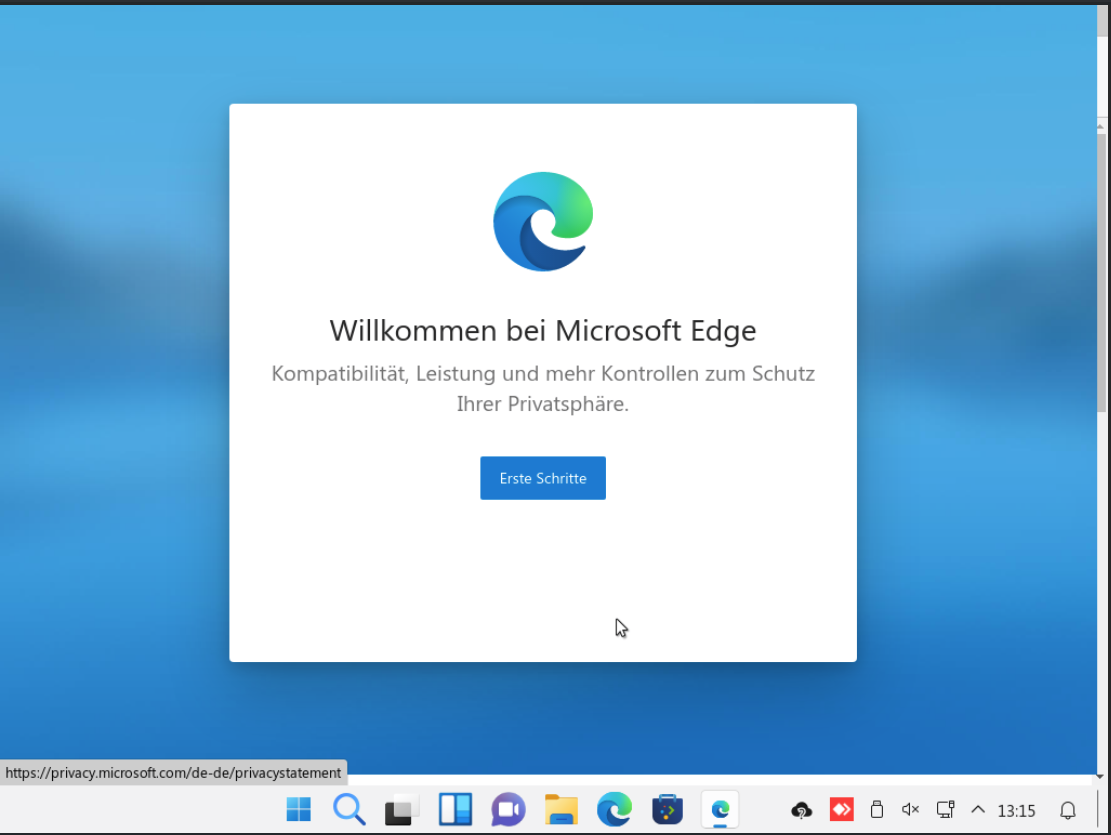Click the Erste Schritte button

point(543,478)
